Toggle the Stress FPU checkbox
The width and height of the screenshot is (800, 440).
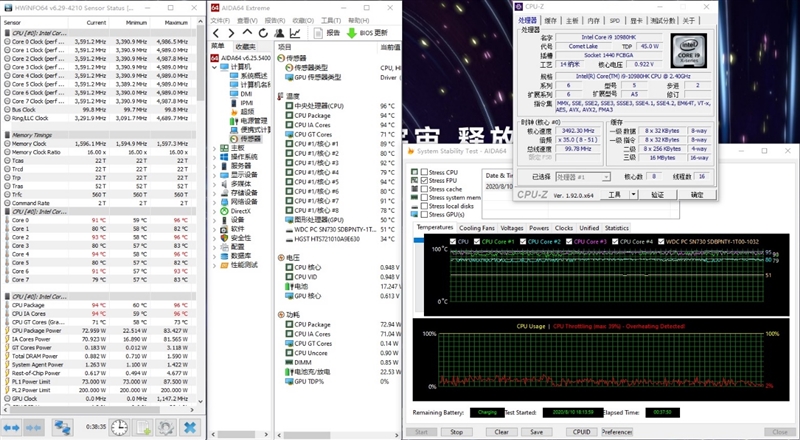[x=422, y=180]
